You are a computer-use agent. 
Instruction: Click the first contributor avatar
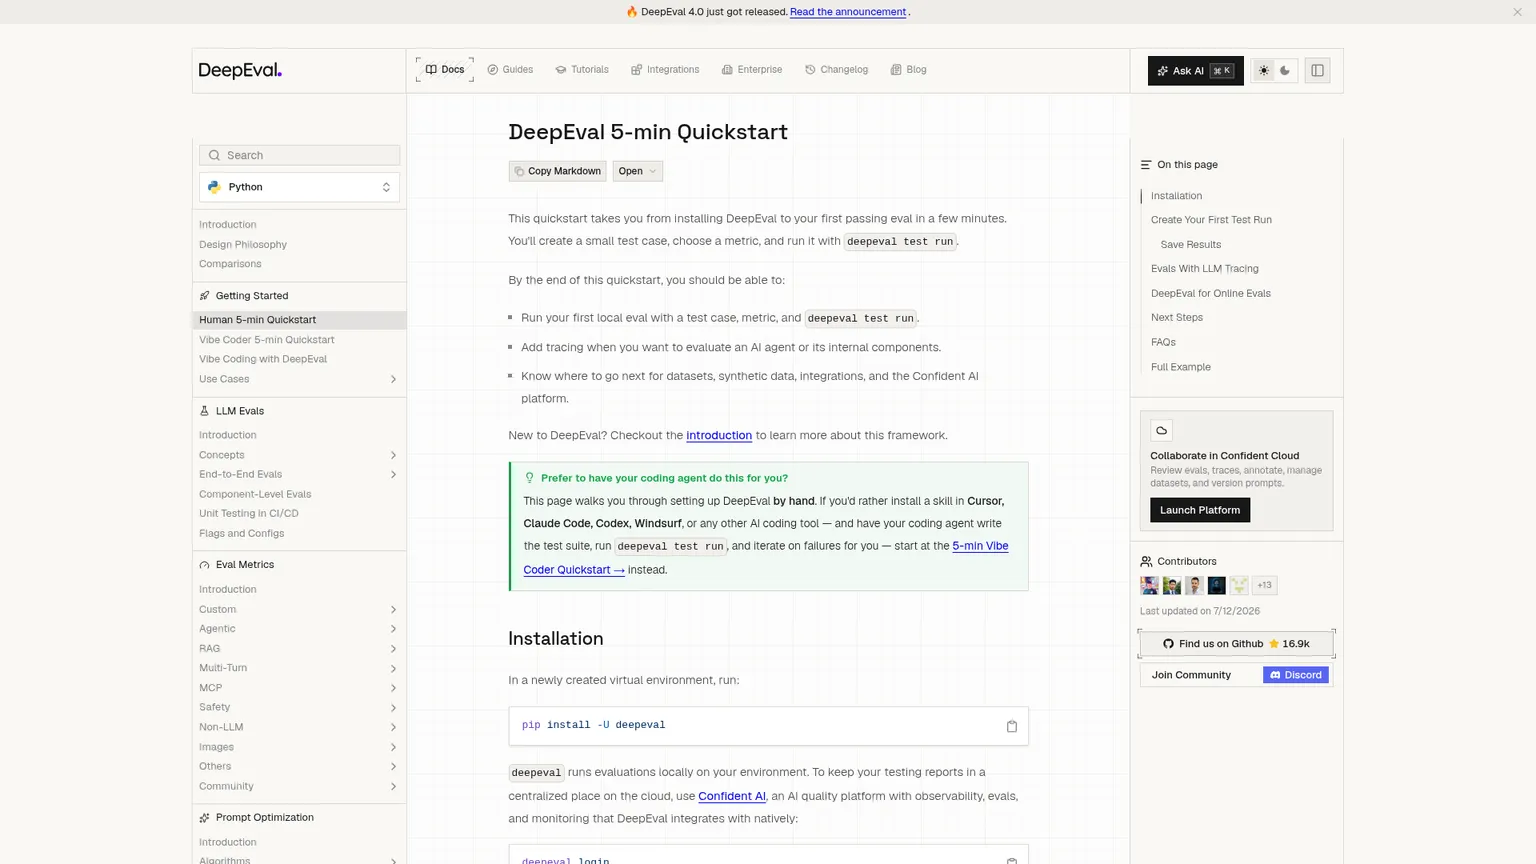point(1150,585)
